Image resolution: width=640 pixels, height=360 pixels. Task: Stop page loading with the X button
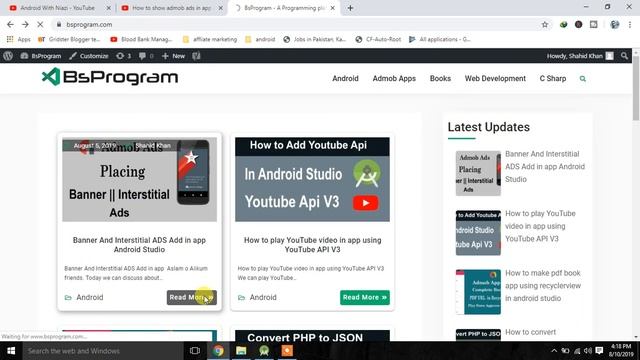click(40, 24)
